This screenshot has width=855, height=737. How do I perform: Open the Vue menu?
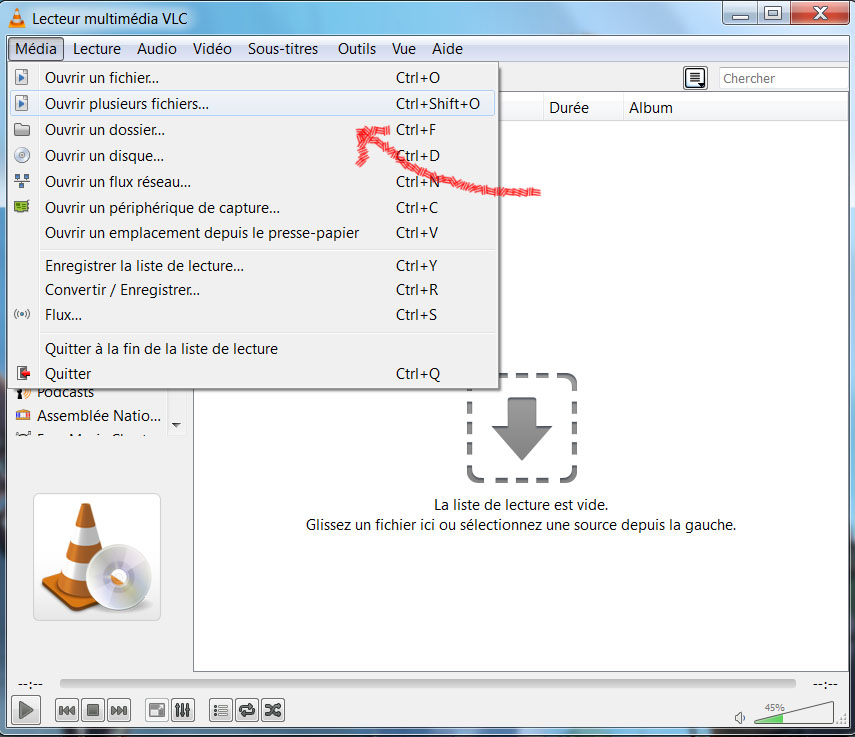point(404,49)
